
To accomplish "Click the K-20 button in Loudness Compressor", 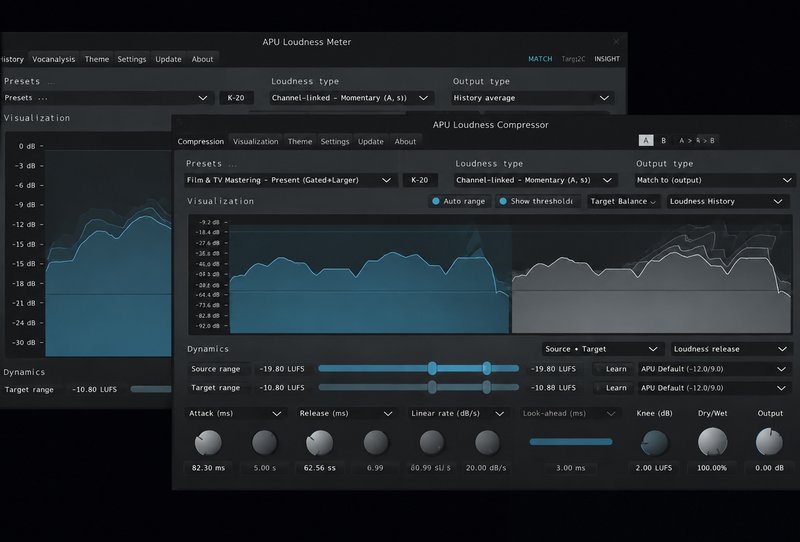I will coord(420,180).
